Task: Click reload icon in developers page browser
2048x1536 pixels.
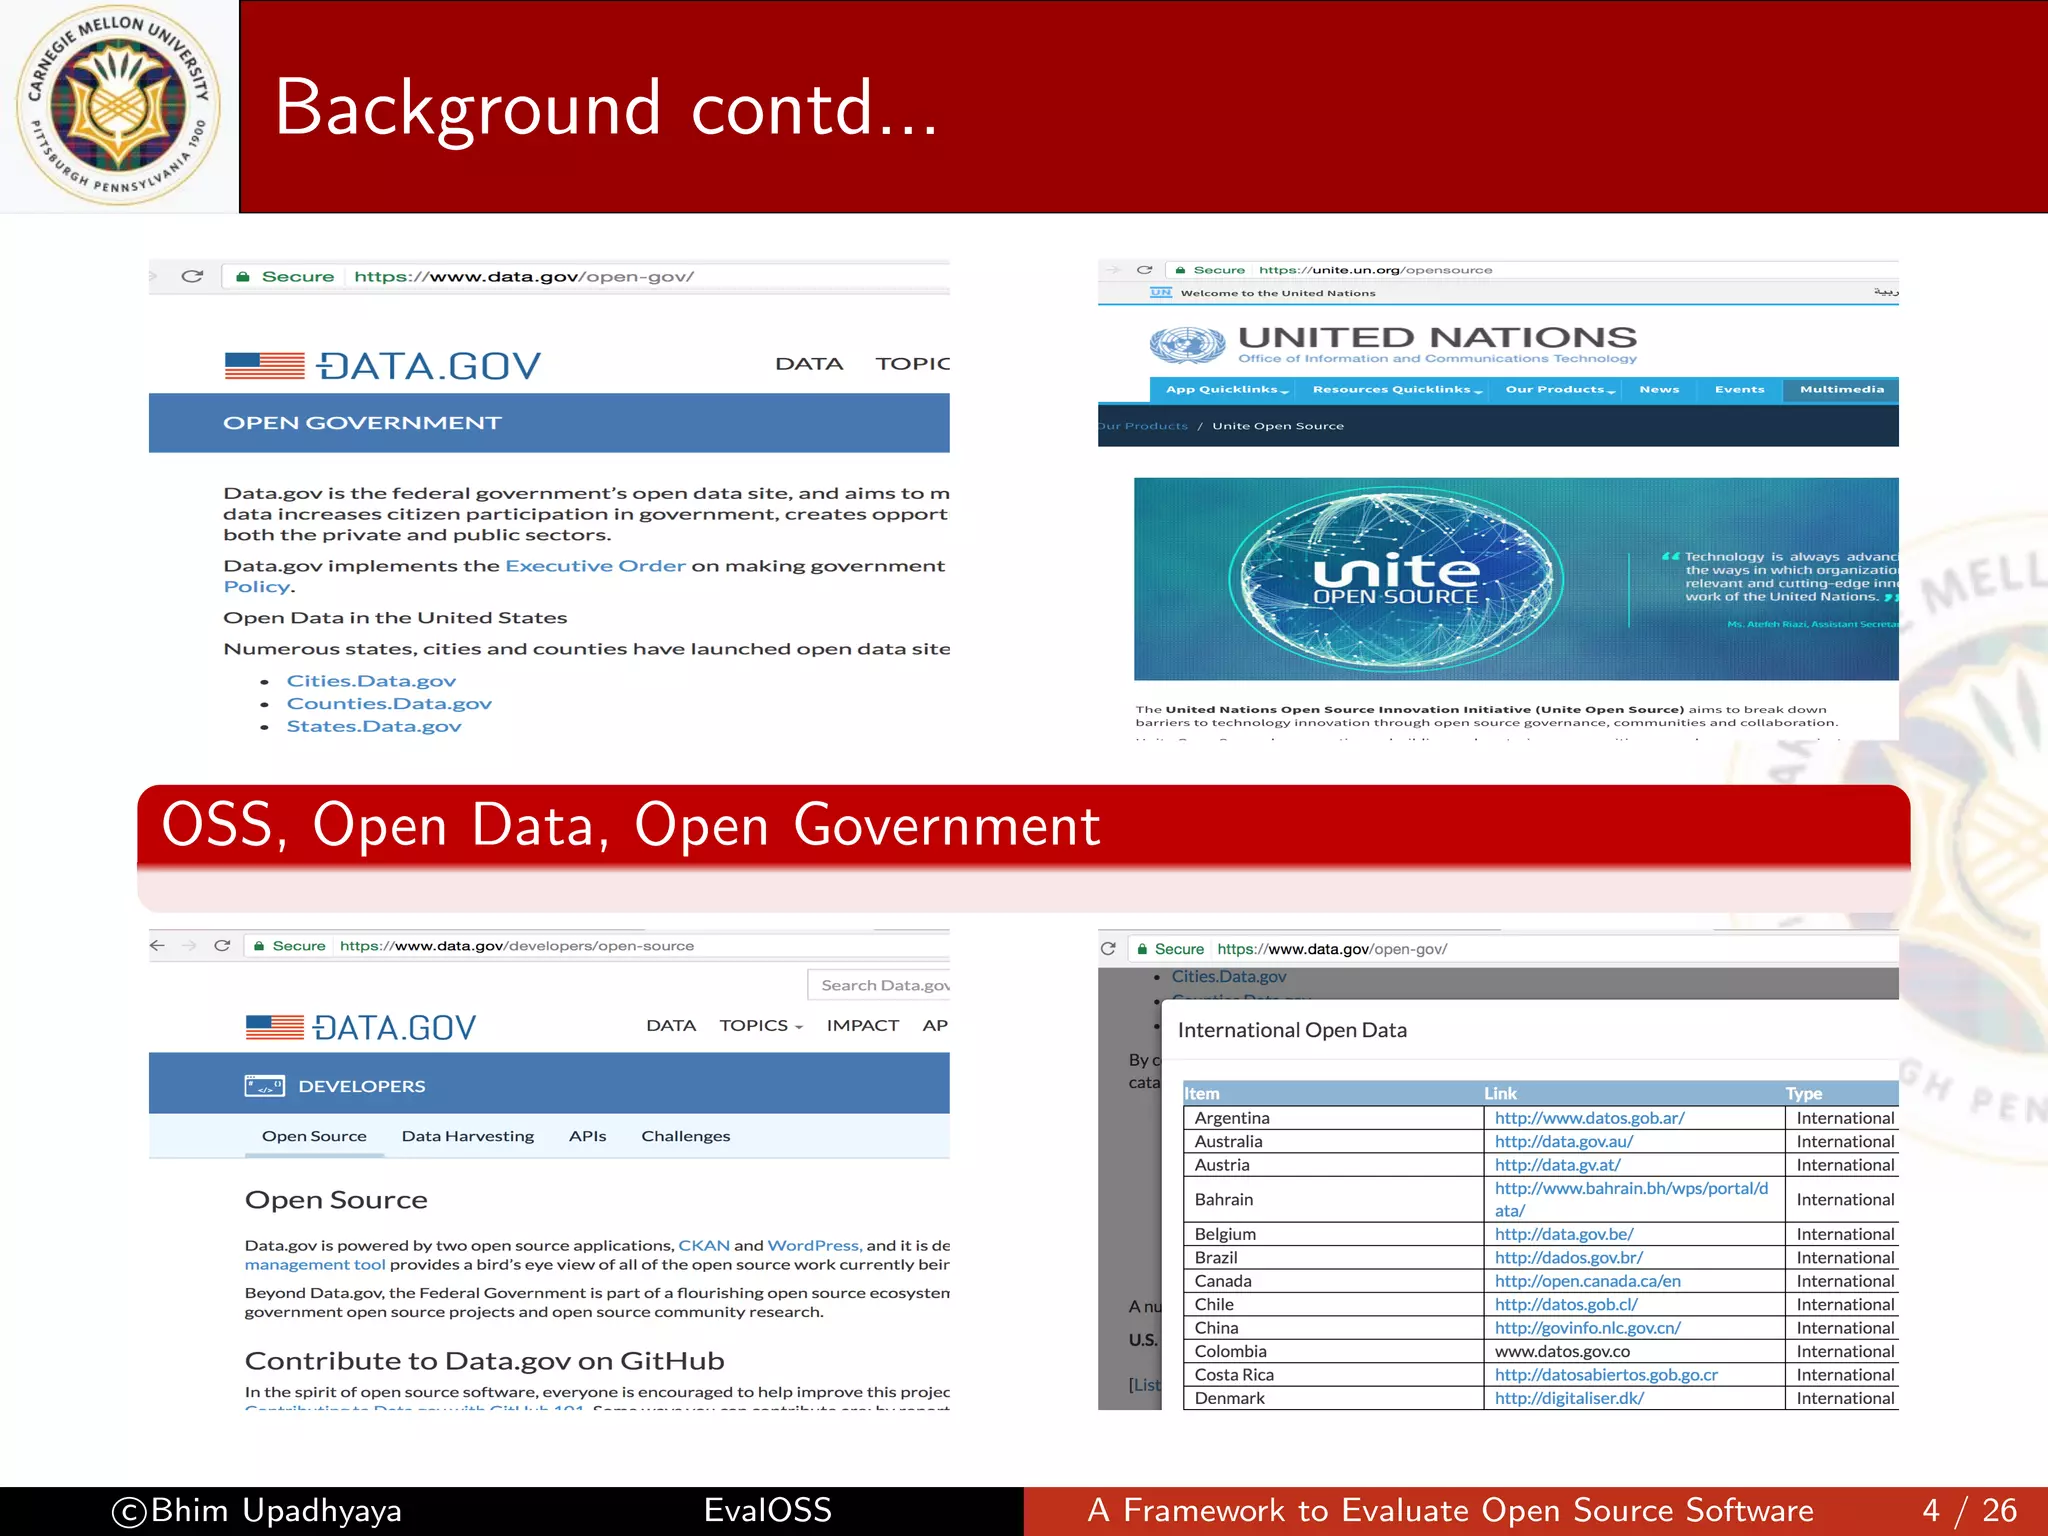Action: point(222,945)
